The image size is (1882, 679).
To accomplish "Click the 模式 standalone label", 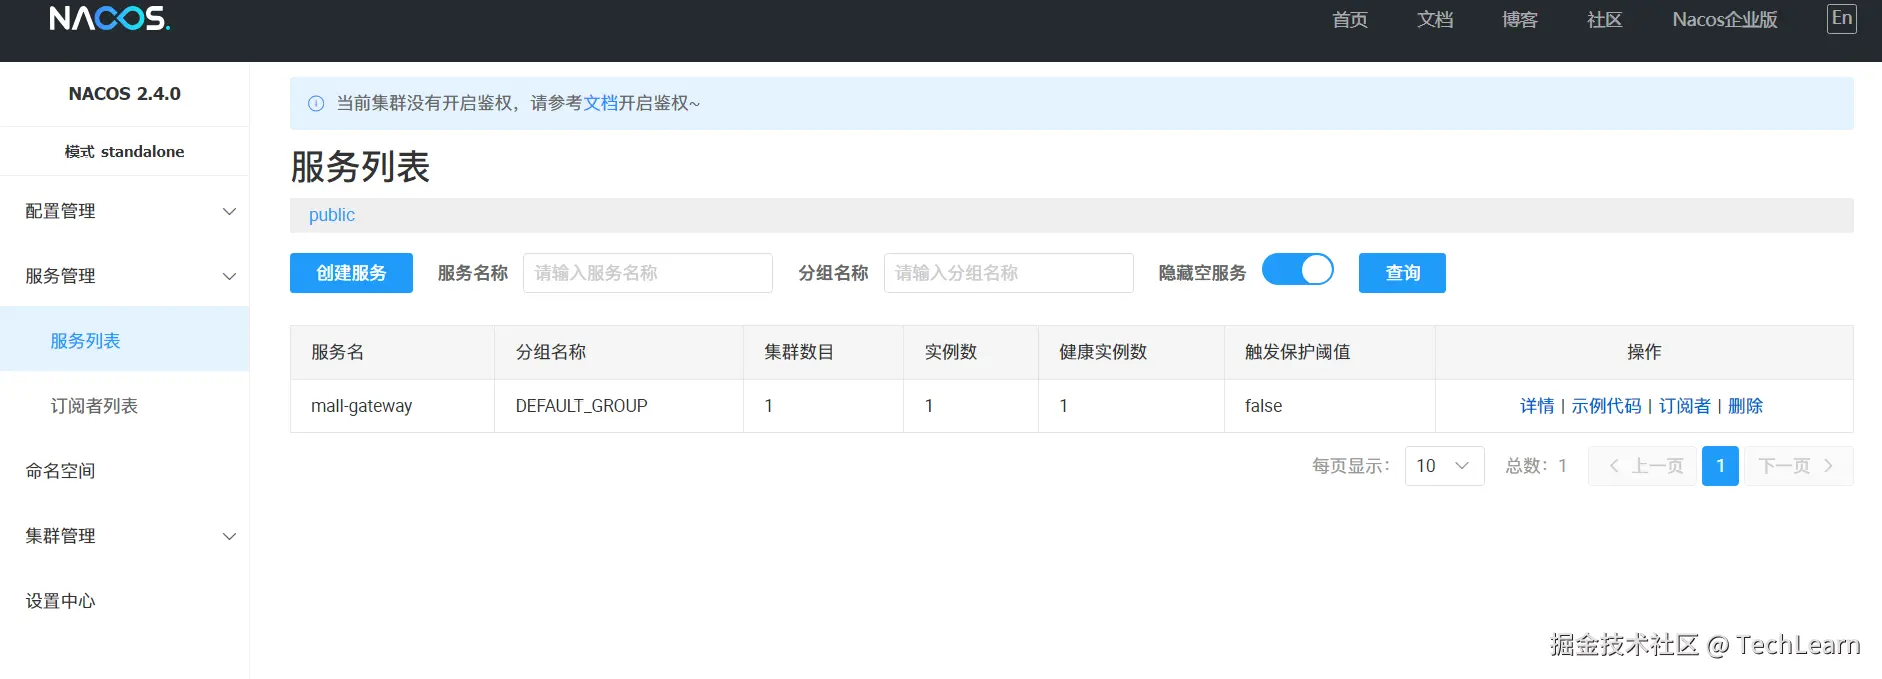I will tap(124, 152).
